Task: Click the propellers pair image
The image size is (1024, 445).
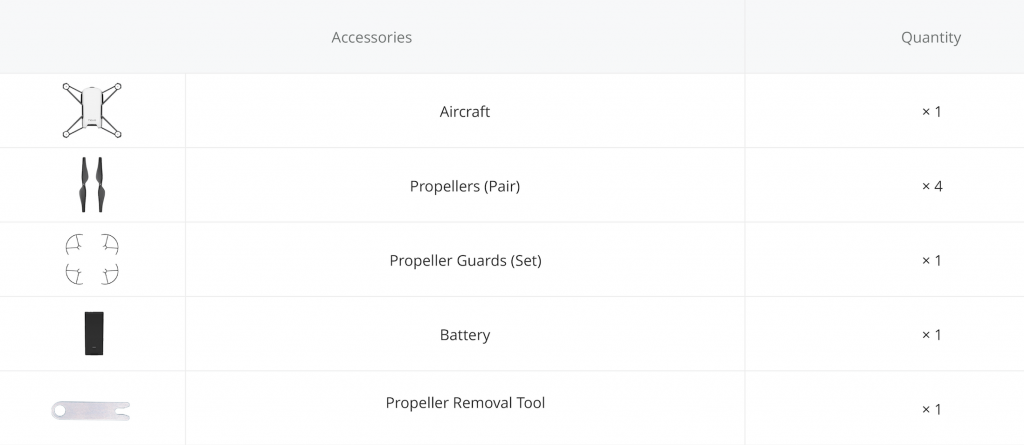Action: tap(92, 184)
